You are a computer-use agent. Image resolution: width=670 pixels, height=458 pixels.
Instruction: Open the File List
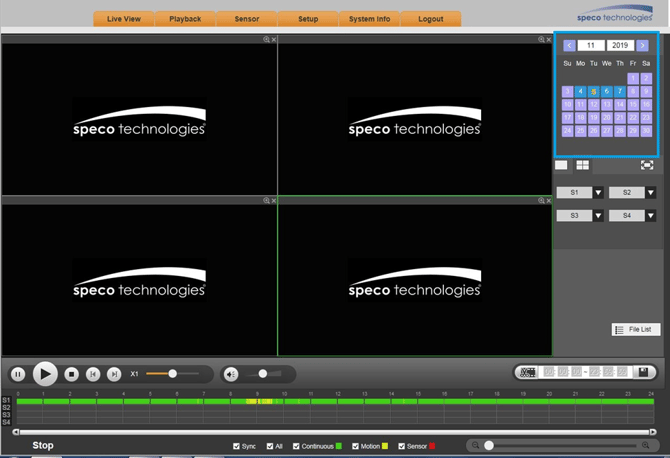(x=635, y=329)
